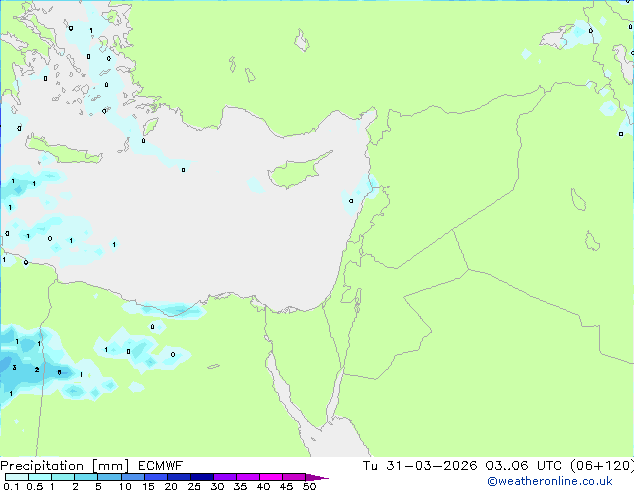
Task: Click the "25" legend scale label
Action: [194, 486]
